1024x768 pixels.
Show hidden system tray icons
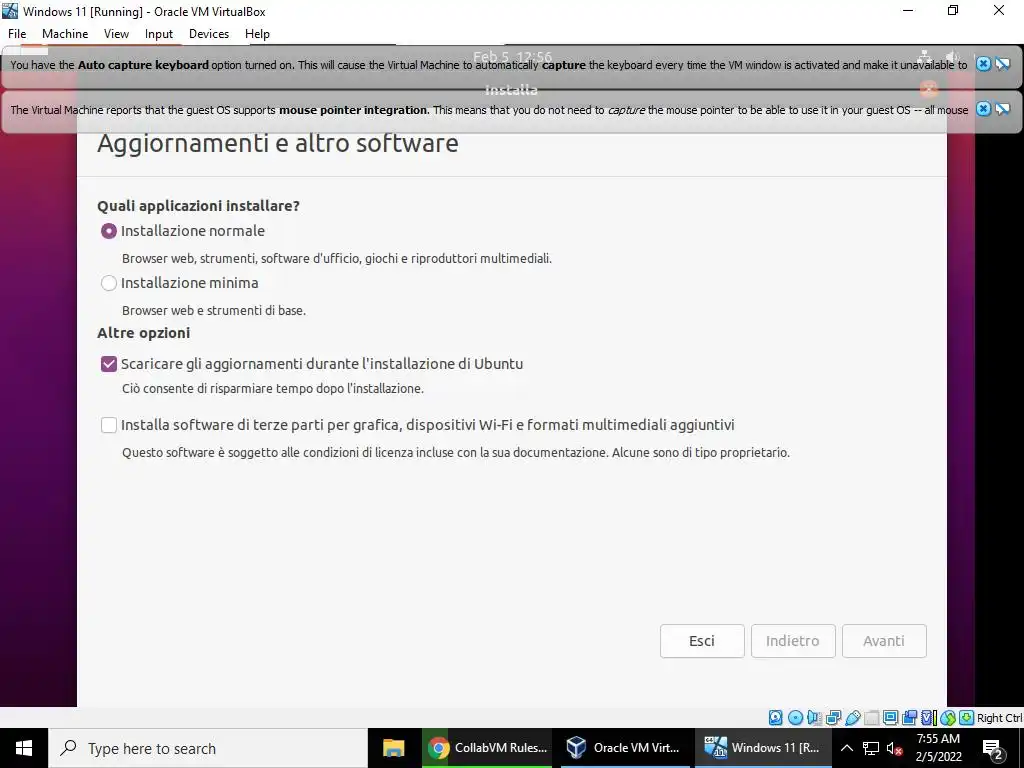(846, 748)
